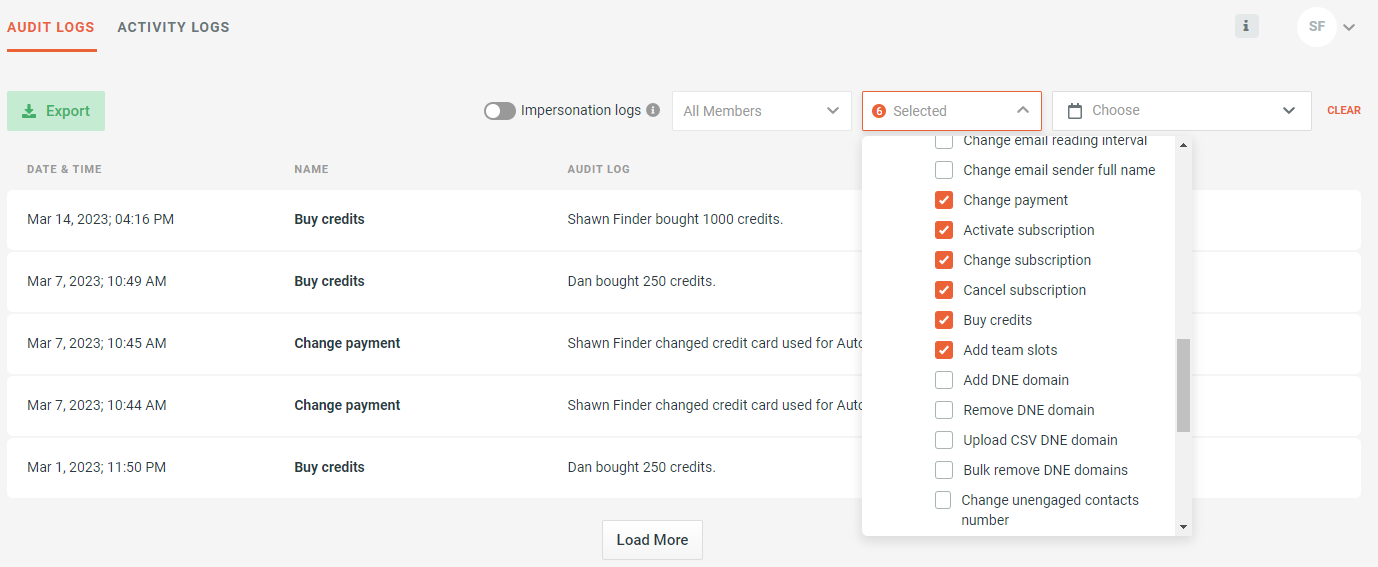Click scrollbar down arrow in dropdown

click(x=1184, y=527)
